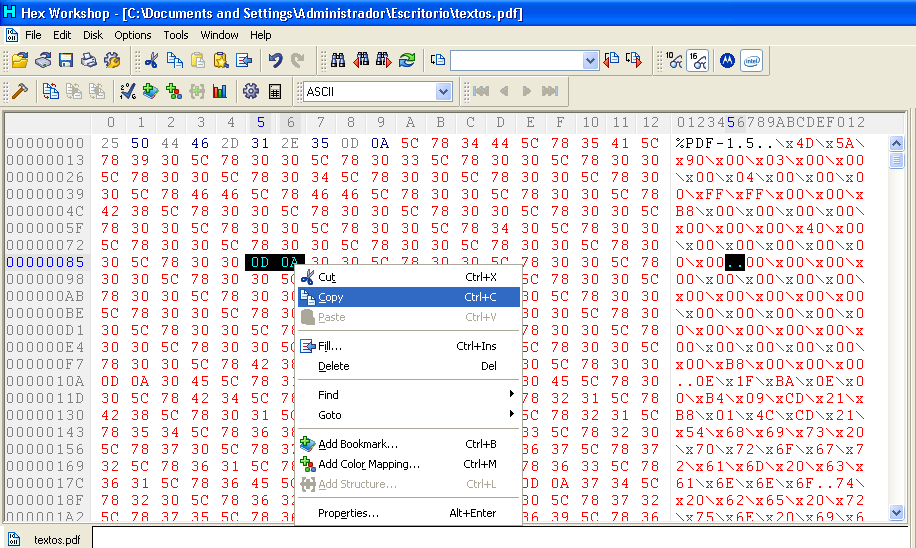
Task: Click the Hex Workshop document icon in menu bar
Action: [x=12, y=35]
